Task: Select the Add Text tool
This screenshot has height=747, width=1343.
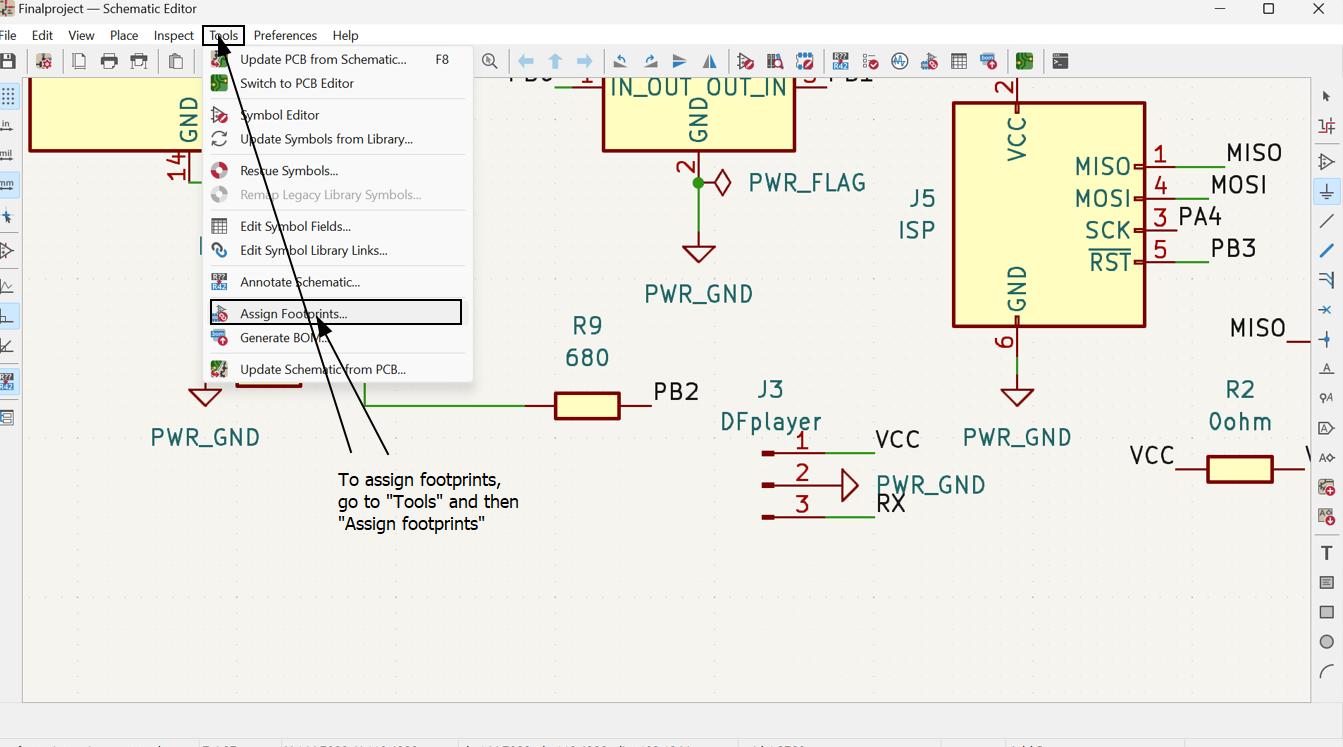Action: point(1327,553)
